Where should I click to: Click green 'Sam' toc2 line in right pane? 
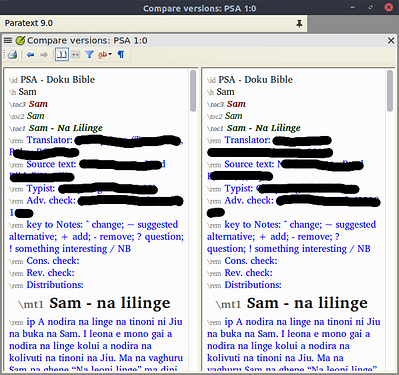(233, 116)
